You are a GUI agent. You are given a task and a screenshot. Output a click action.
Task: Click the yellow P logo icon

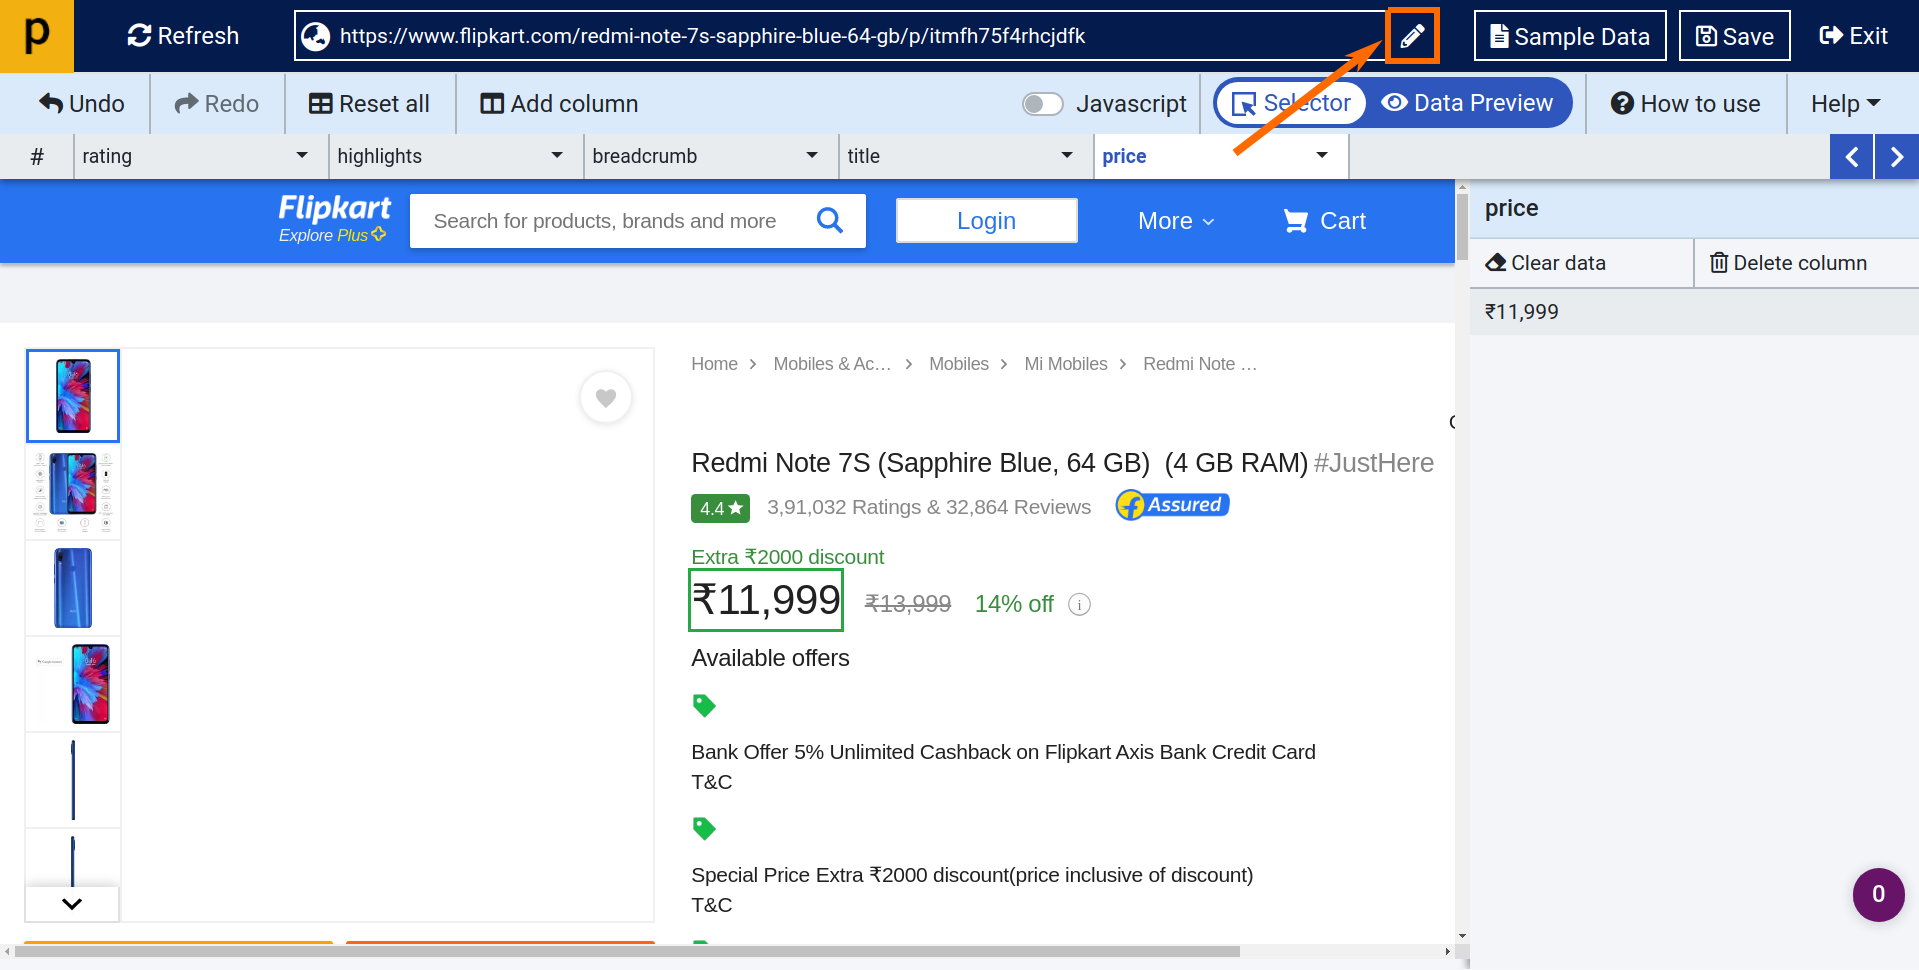coord(36,36)
